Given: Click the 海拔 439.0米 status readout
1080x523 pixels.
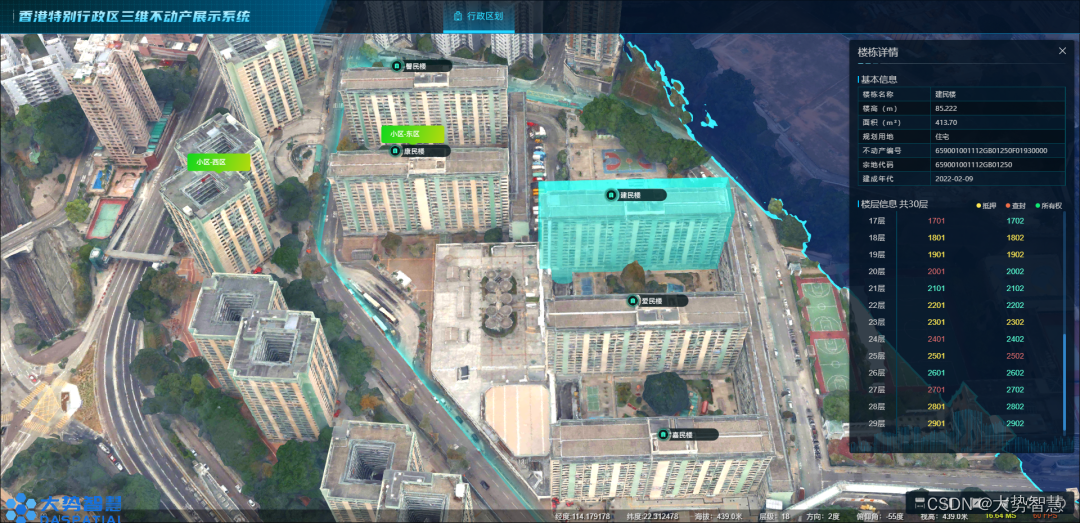Looking at the screenshot, I should pos(720,516).
